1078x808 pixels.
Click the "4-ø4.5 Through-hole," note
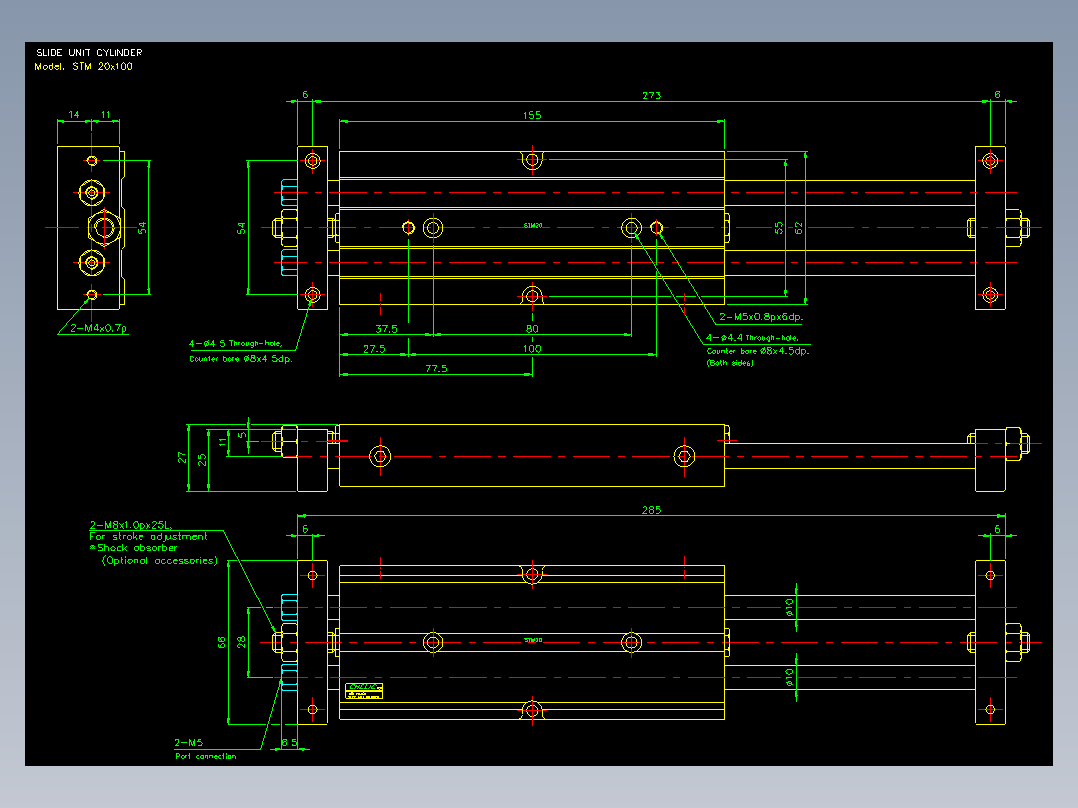pos(236,343)
